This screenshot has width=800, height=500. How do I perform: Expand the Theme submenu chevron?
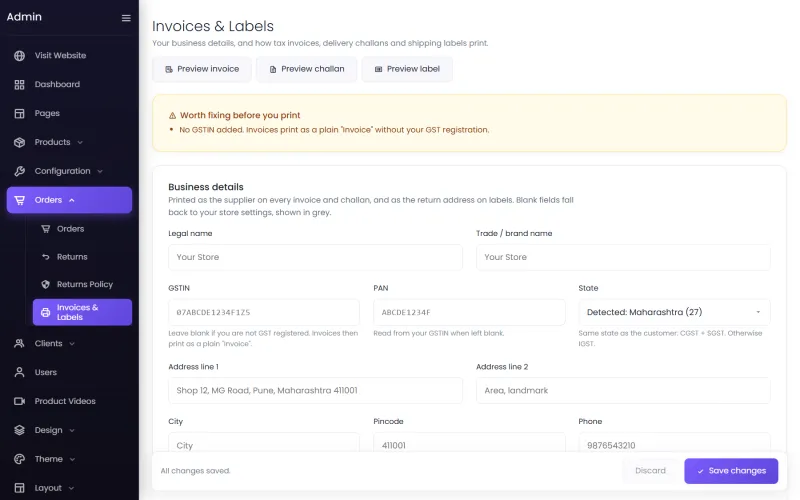click(72, 459)
